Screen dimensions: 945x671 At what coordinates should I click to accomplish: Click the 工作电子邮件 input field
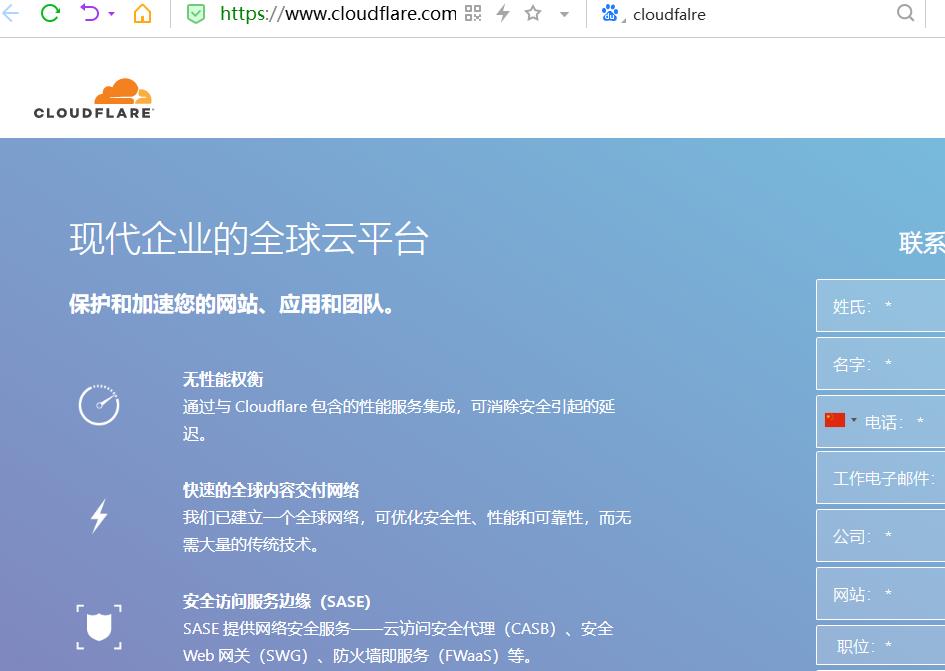click(x=881, y=478)
